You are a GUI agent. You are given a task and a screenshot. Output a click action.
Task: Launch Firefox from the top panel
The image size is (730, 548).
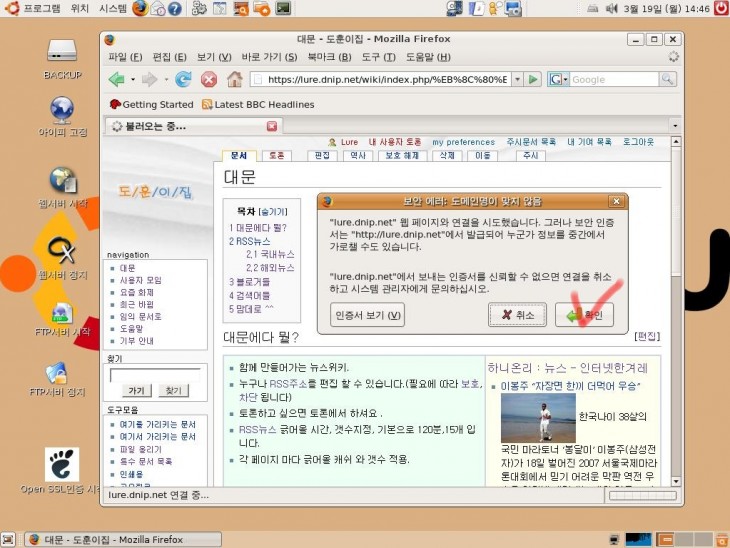pos(139,8)
